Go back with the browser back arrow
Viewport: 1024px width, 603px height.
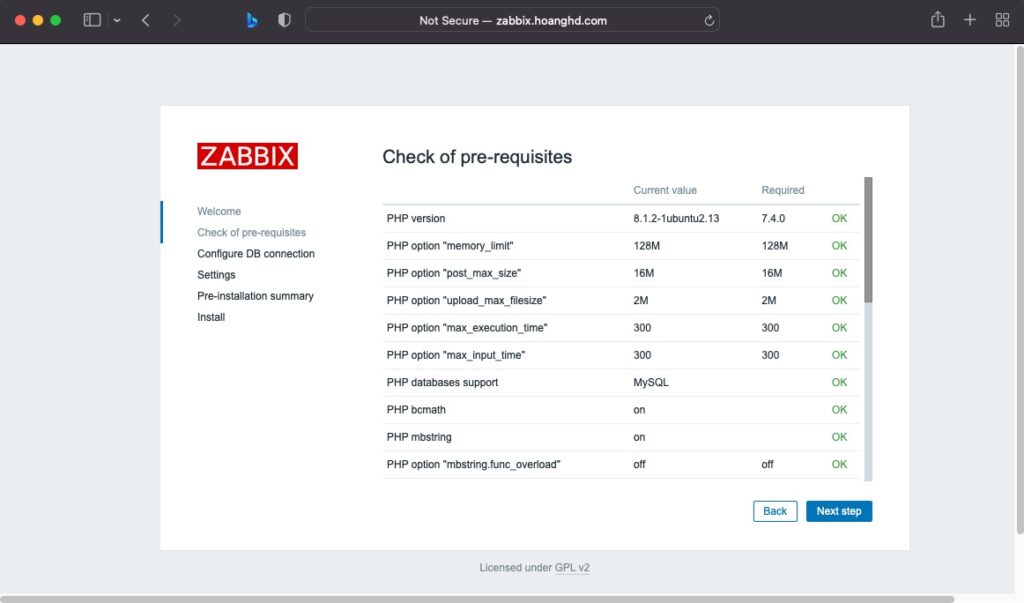(x=146, y=20)
